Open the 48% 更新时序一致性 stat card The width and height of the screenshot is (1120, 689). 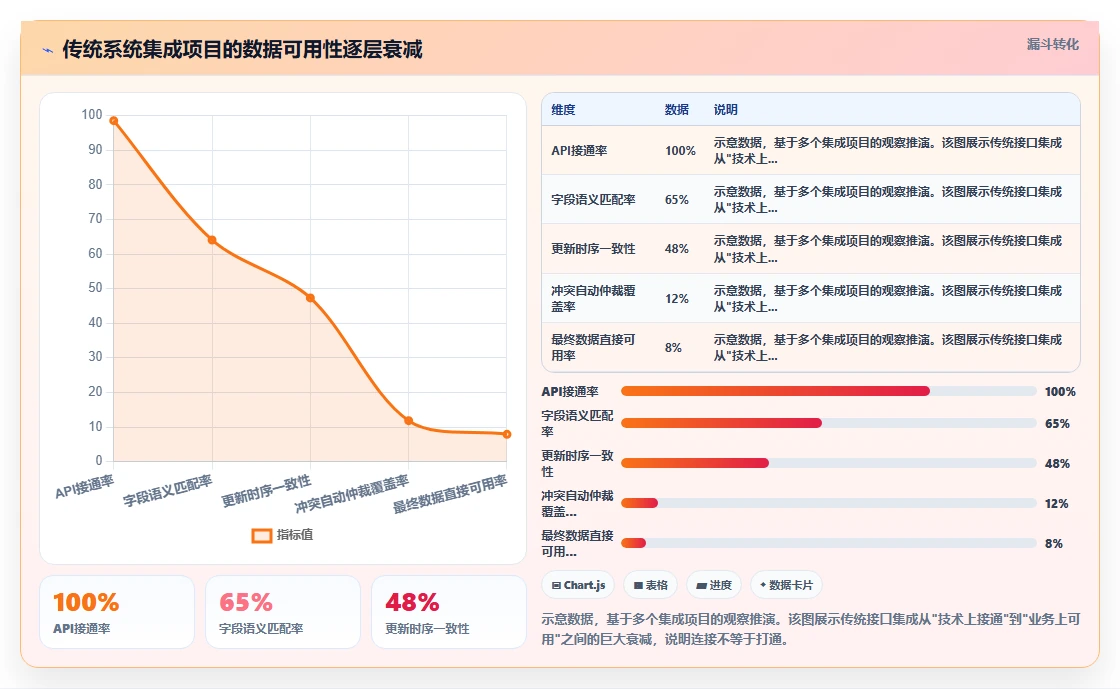pyautogui.click(x=449, y=613)
